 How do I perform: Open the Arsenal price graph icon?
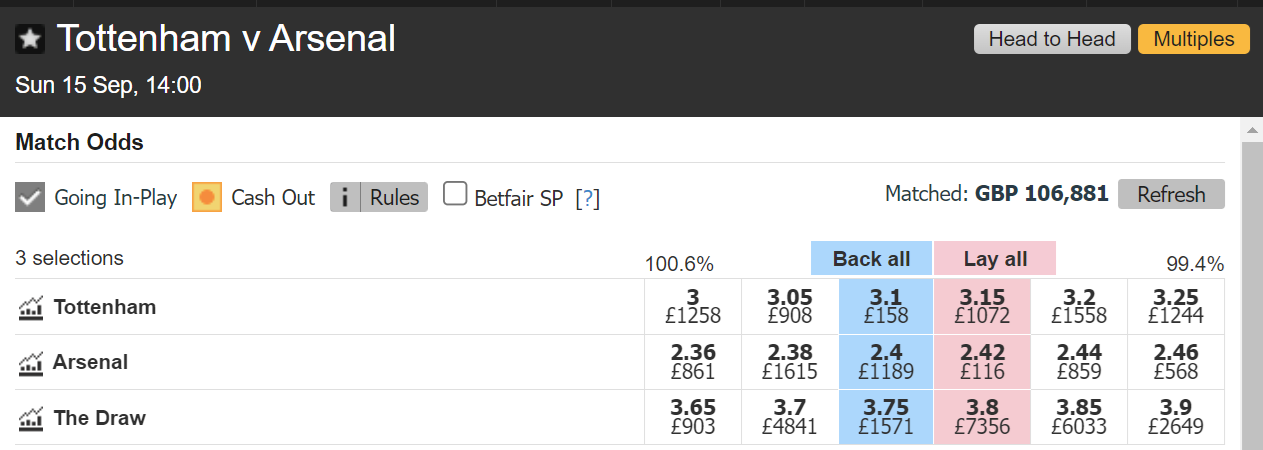[x=31, y=362]
